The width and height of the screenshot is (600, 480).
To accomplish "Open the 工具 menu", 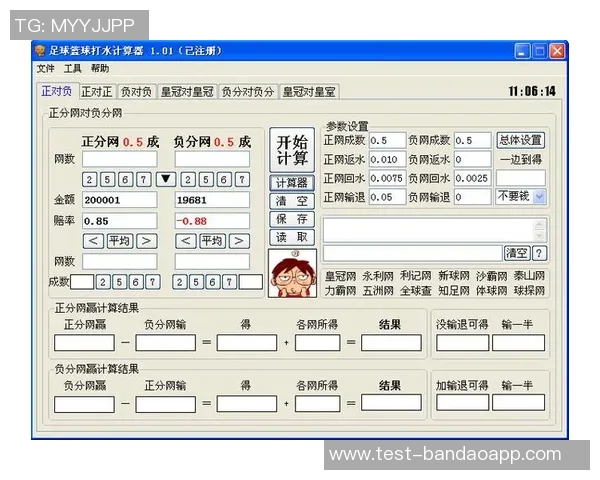I will 73,69.
